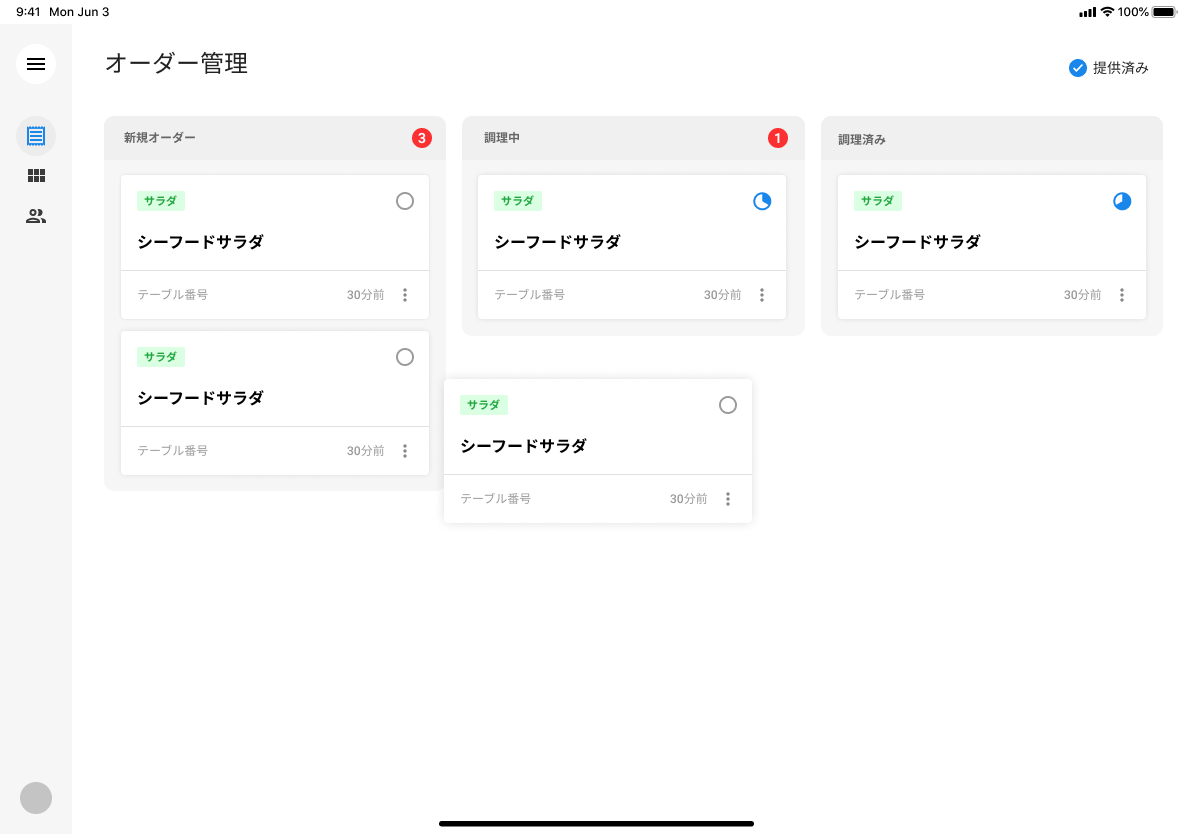Click the red badge on 調理中 column
1194x834 pixels.
778,138
